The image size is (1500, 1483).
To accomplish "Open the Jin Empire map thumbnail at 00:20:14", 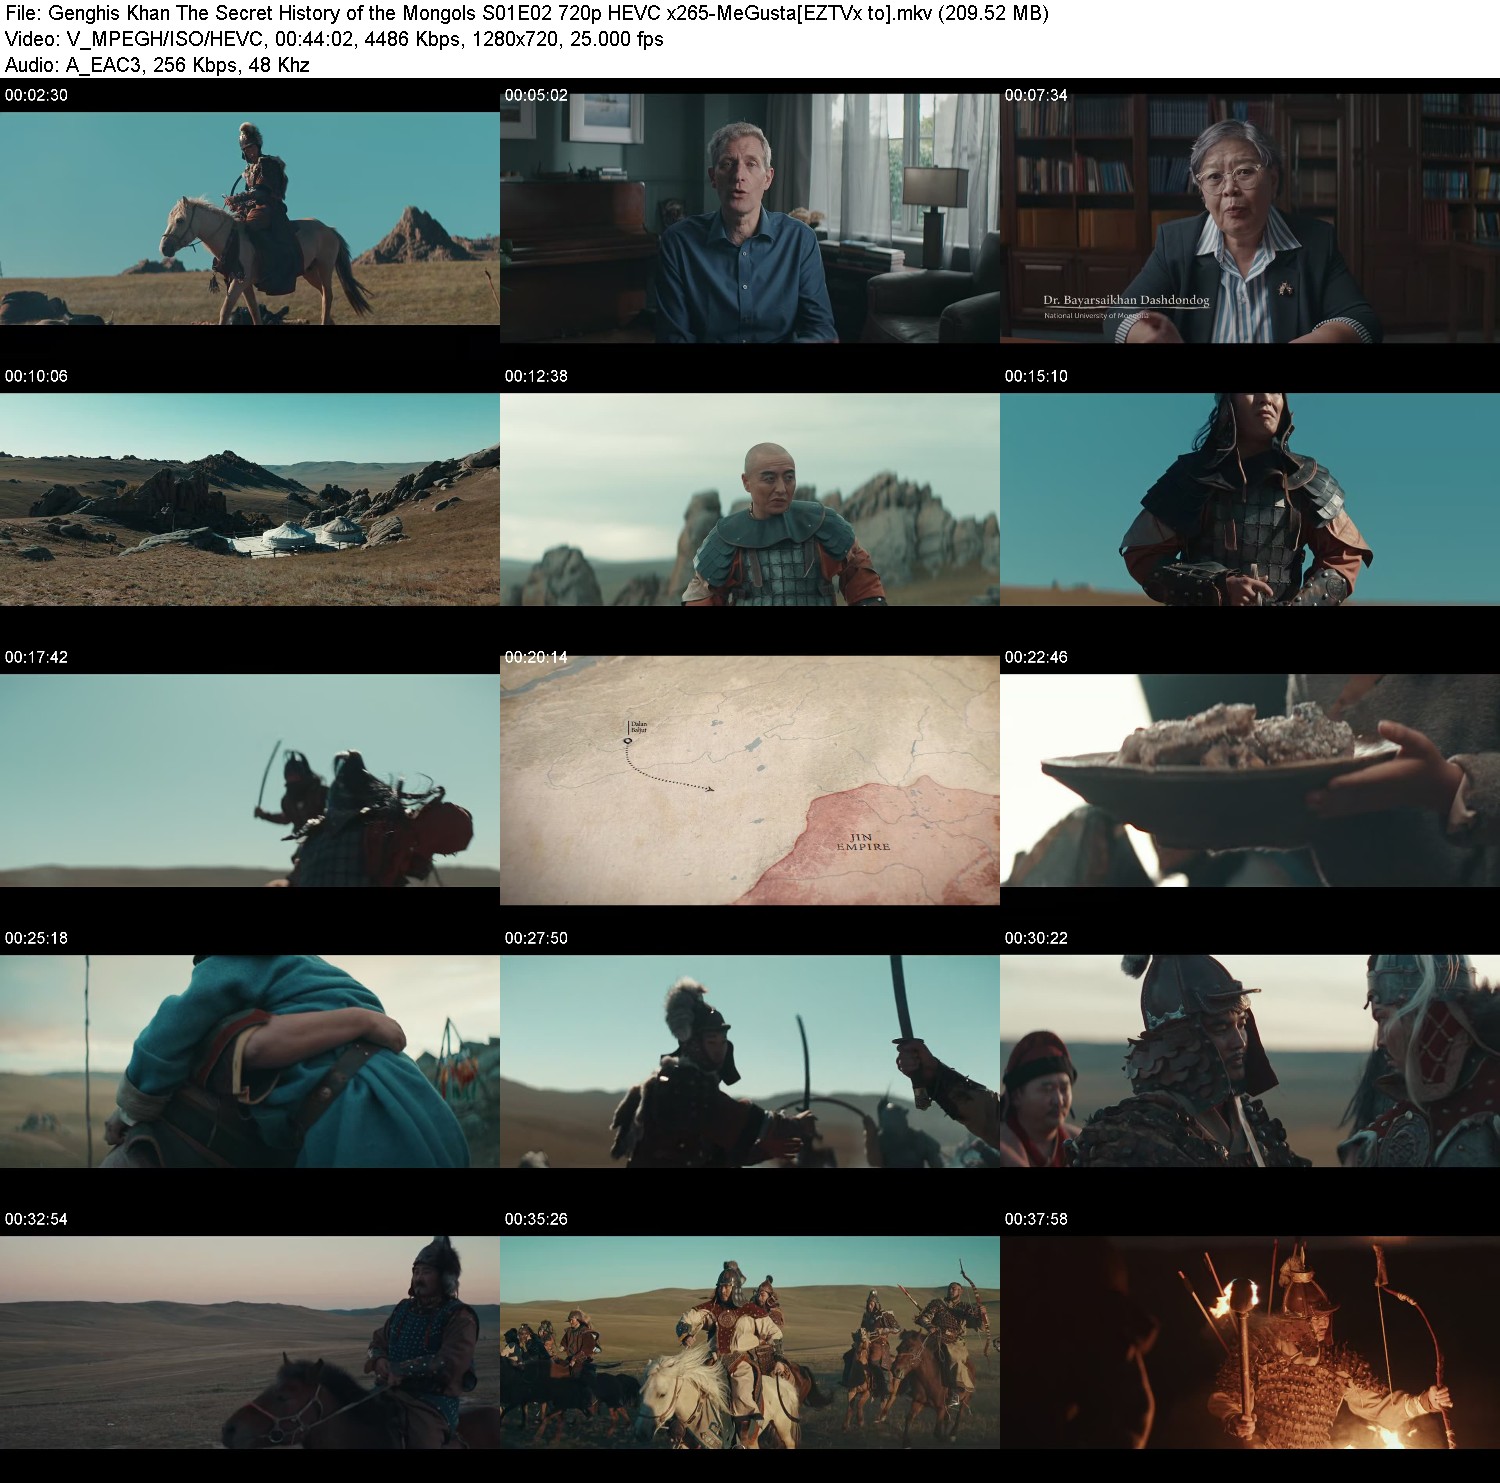I will [x=750, y=780].
